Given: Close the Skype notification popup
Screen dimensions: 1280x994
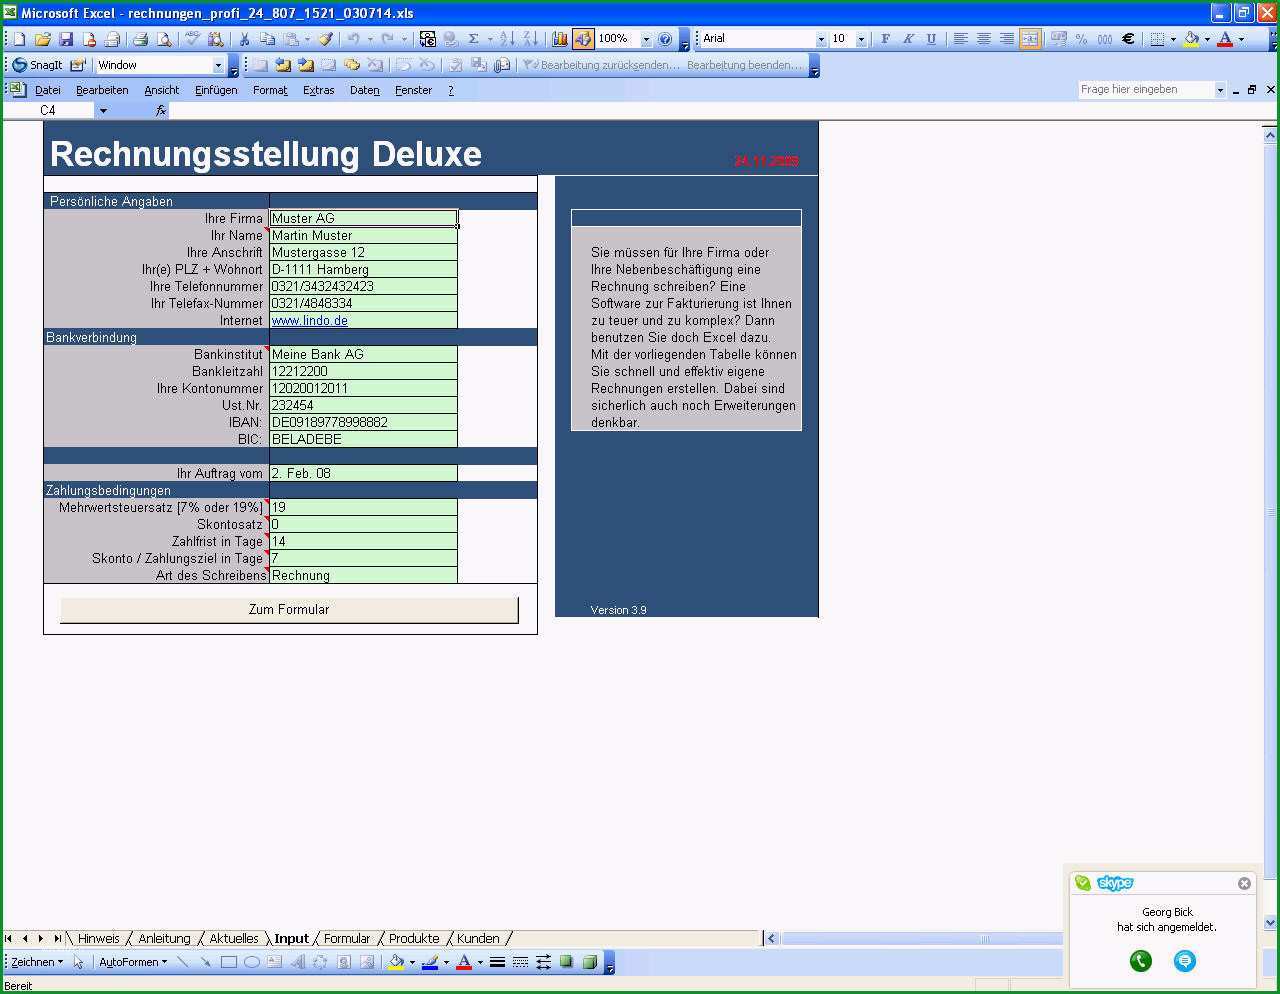Looking at the screenshot, I should [1244, 883].
